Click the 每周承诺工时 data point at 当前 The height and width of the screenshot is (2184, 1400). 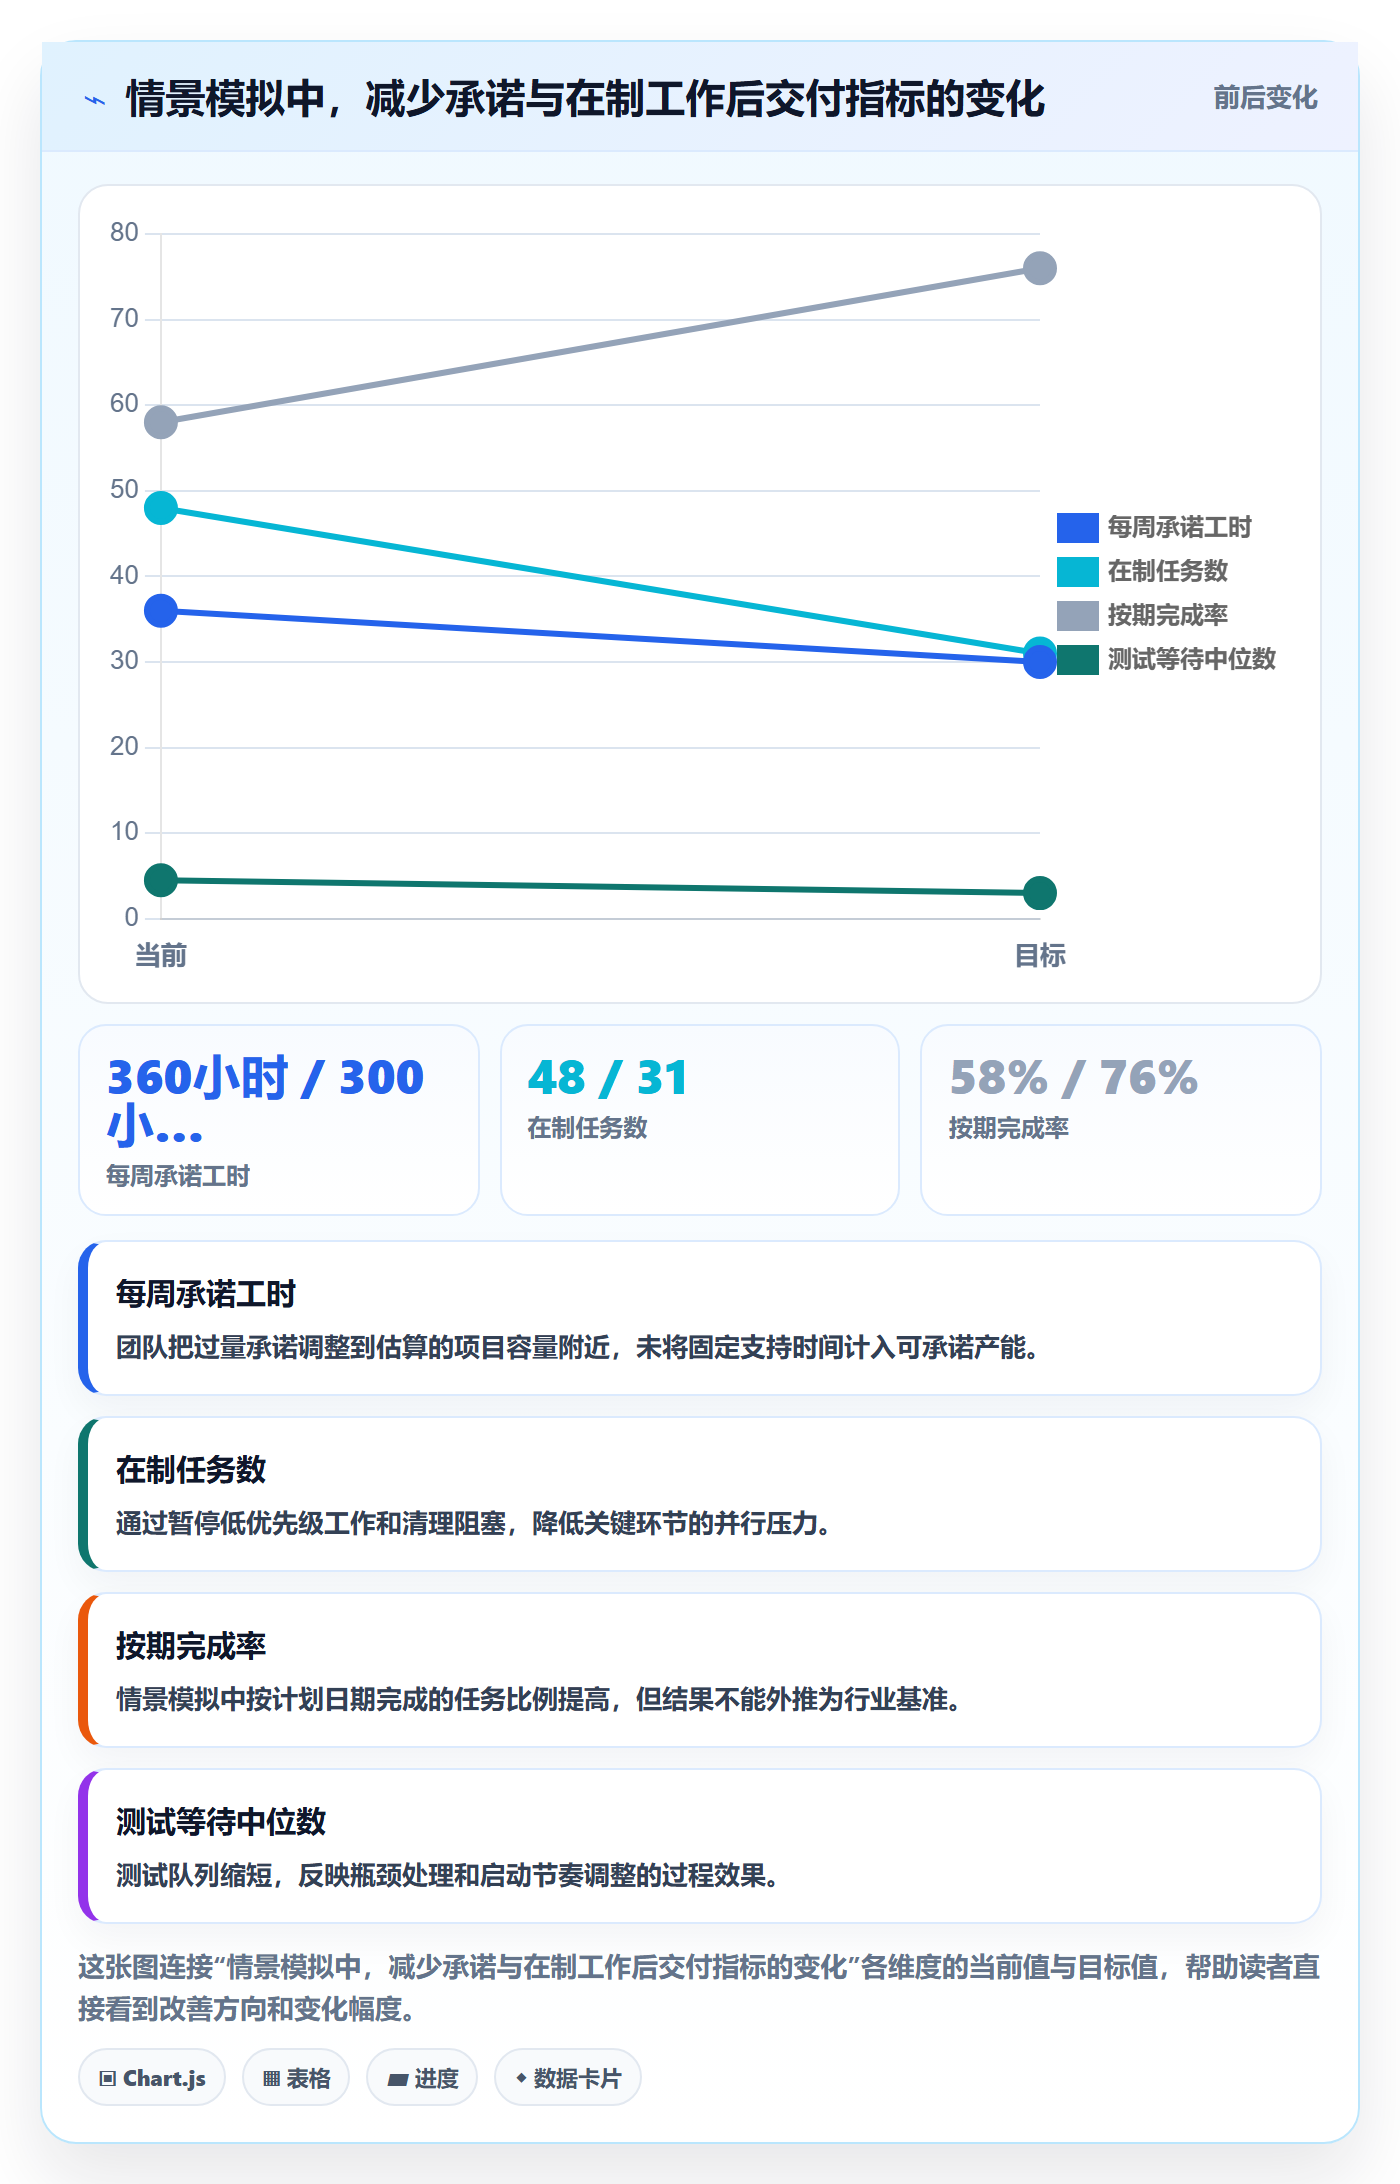click(161, 611)
